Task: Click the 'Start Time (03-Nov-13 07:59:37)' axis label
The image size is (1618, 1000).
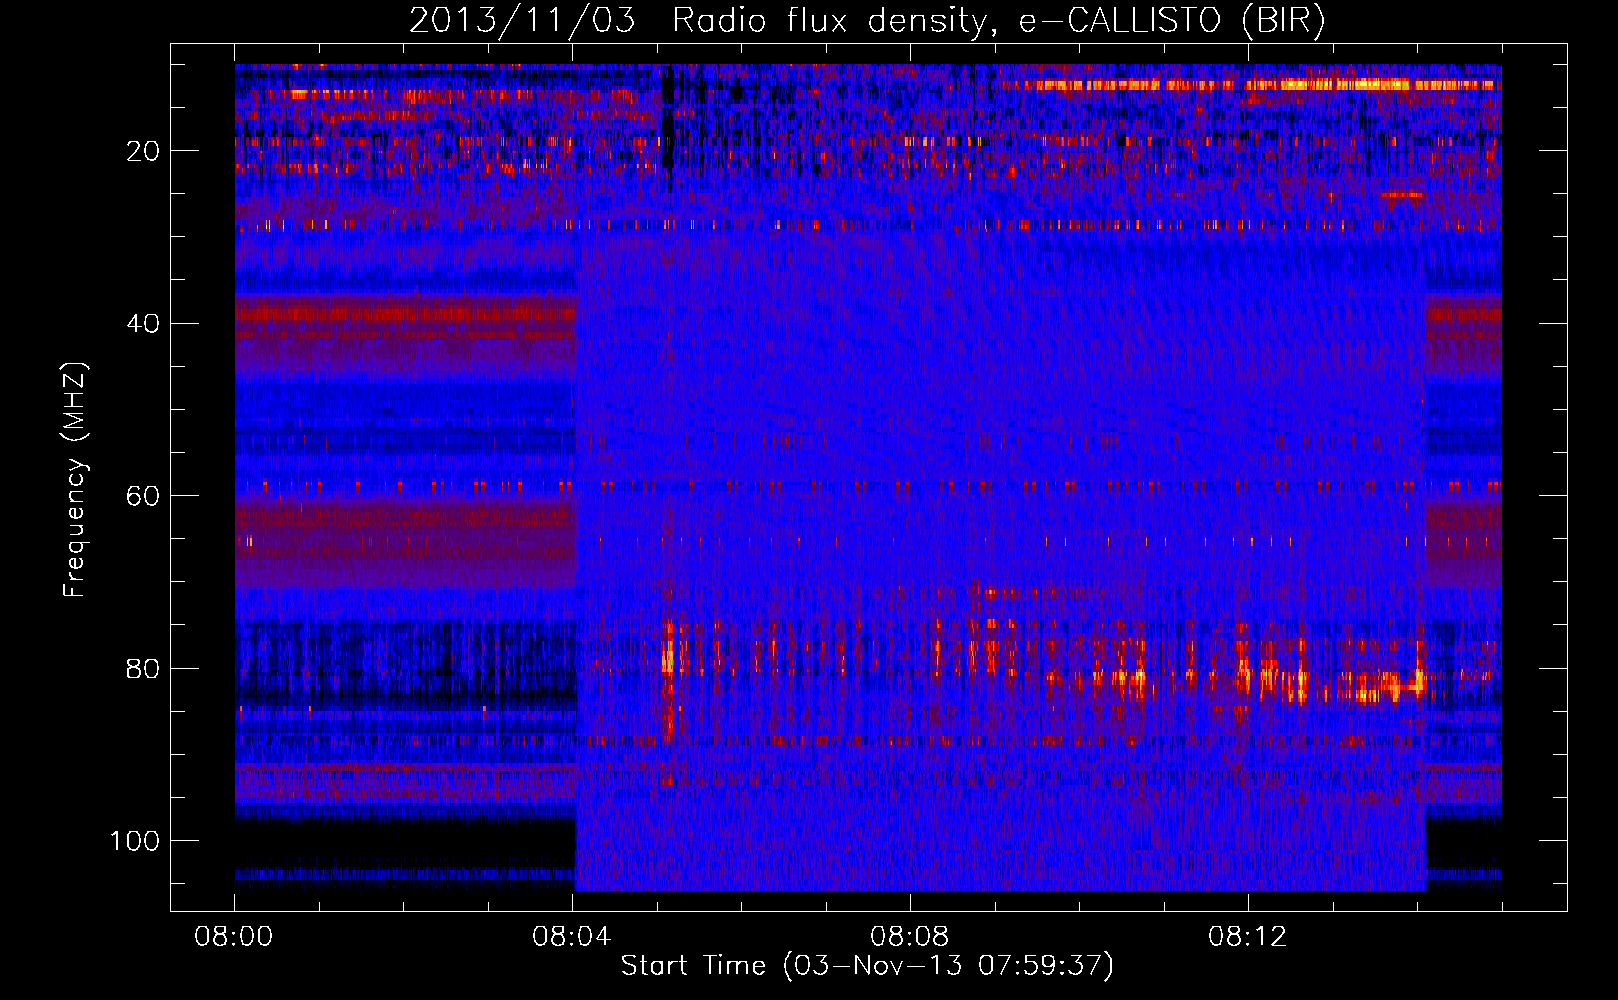Action: (867, 966)
